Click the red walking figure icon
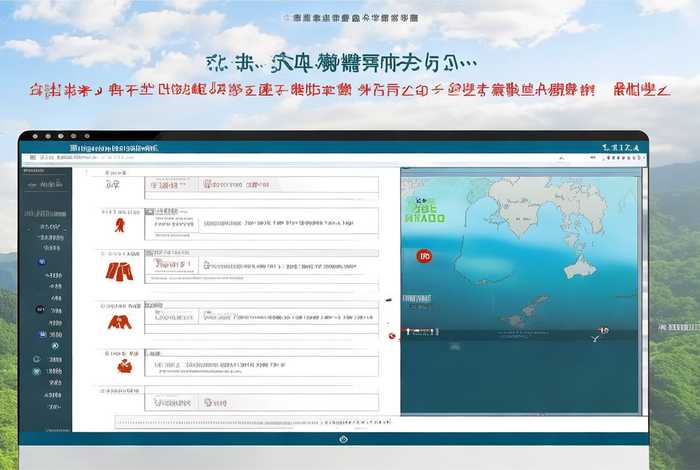The width and height of the screenshot is (700, 470). click(x=119, y=225)
